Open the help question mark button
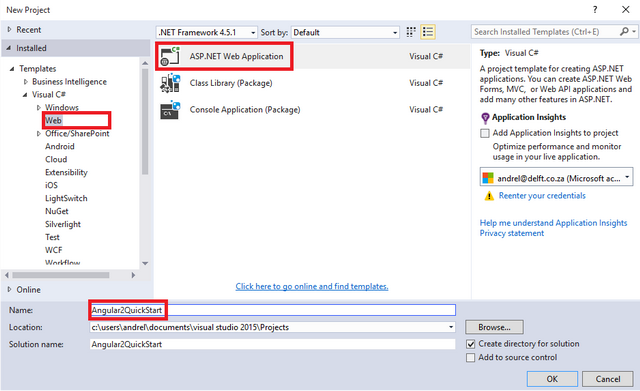Screen dimensions: 640x391 pos(595,9)
